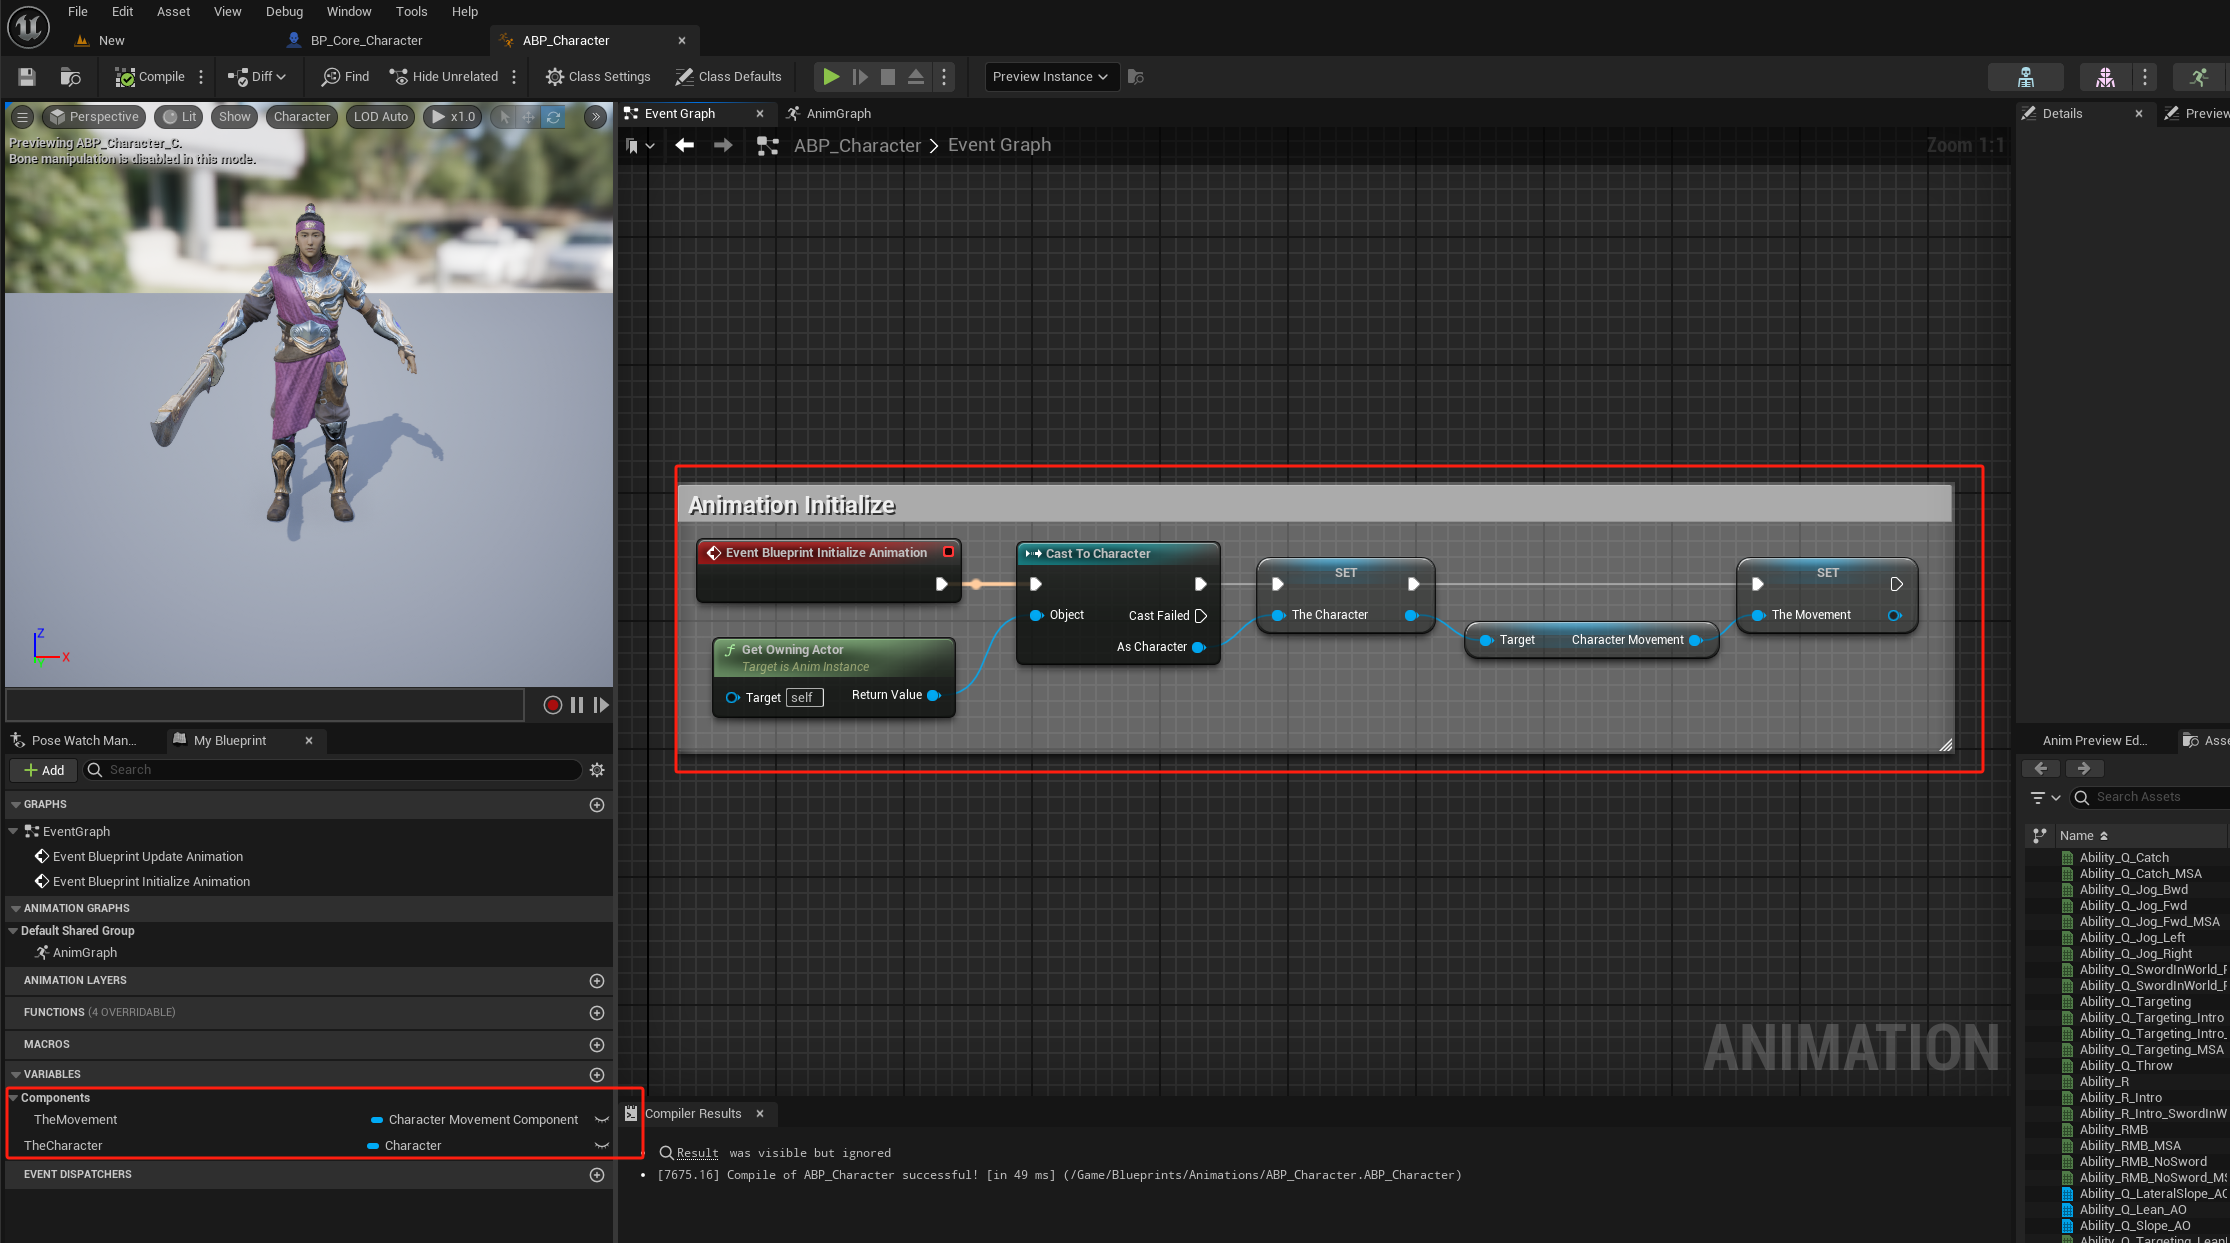This screenshot has width=2230, height=1243.
Task: Open Class Defaults
Action: pos(728,77)
